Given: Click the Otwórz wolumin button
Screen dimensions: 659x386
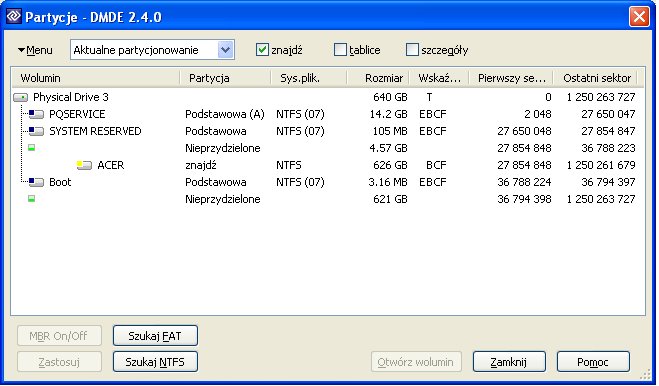Looking at the screenshot, I should click(x=416, y=362).
